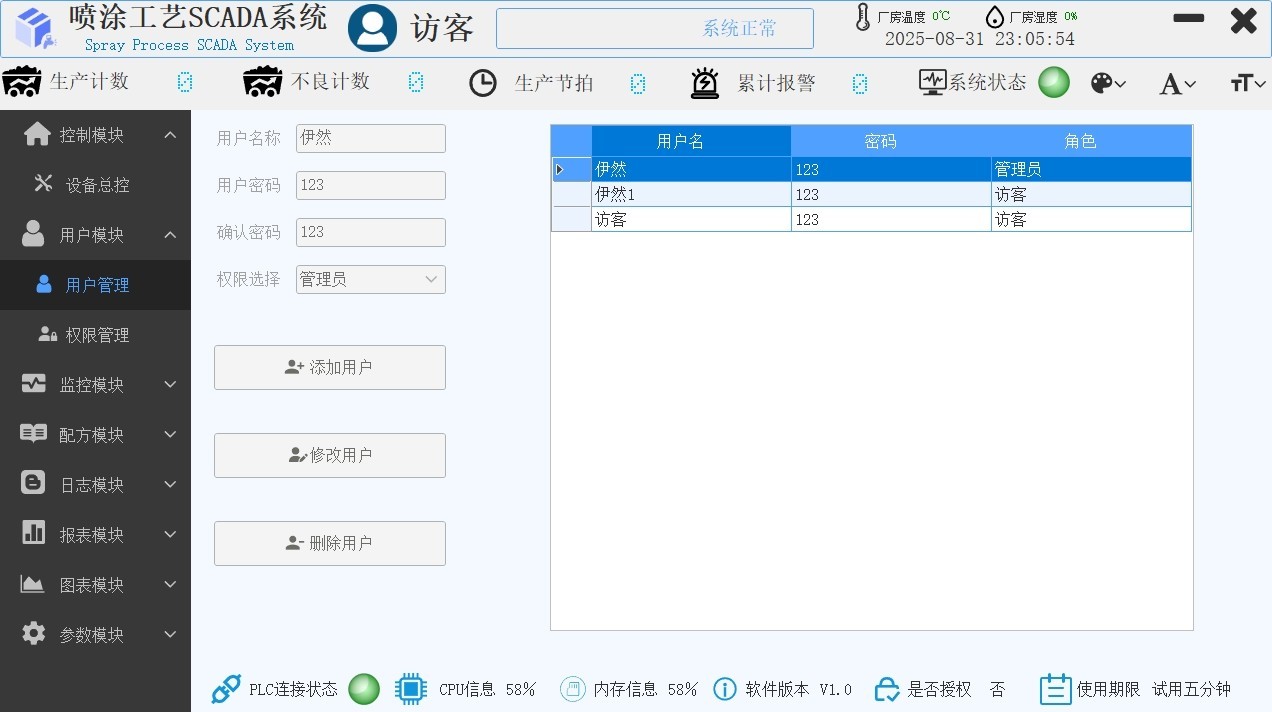Click the 用户名称 input field
Image resolution: width=1272 pixels, height=712 pixels.
371,138
